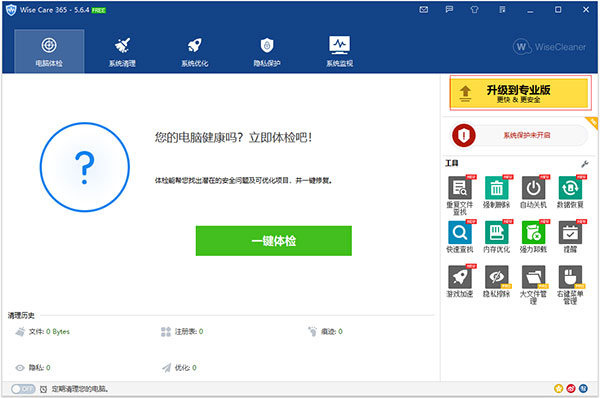Click the yellow 升级到专业版 upgrade button
The image size is (600, 398).
pyautogui.click(x=519, y=93)
